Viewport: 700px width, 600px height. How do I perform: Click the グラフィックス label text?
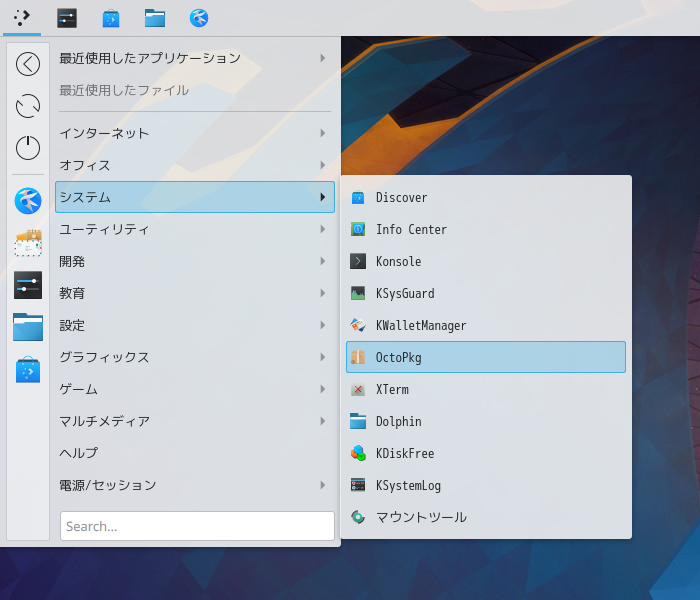104,357
